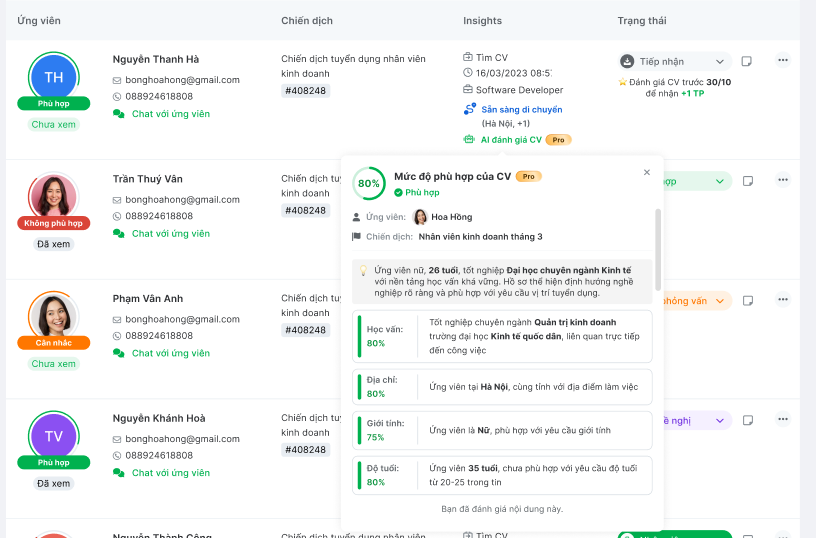Image resolution: width=816 pixels, height=538 pixels.
Task: Open more options for Nguyễn Thanh Hà
Action: pos(783,60)
